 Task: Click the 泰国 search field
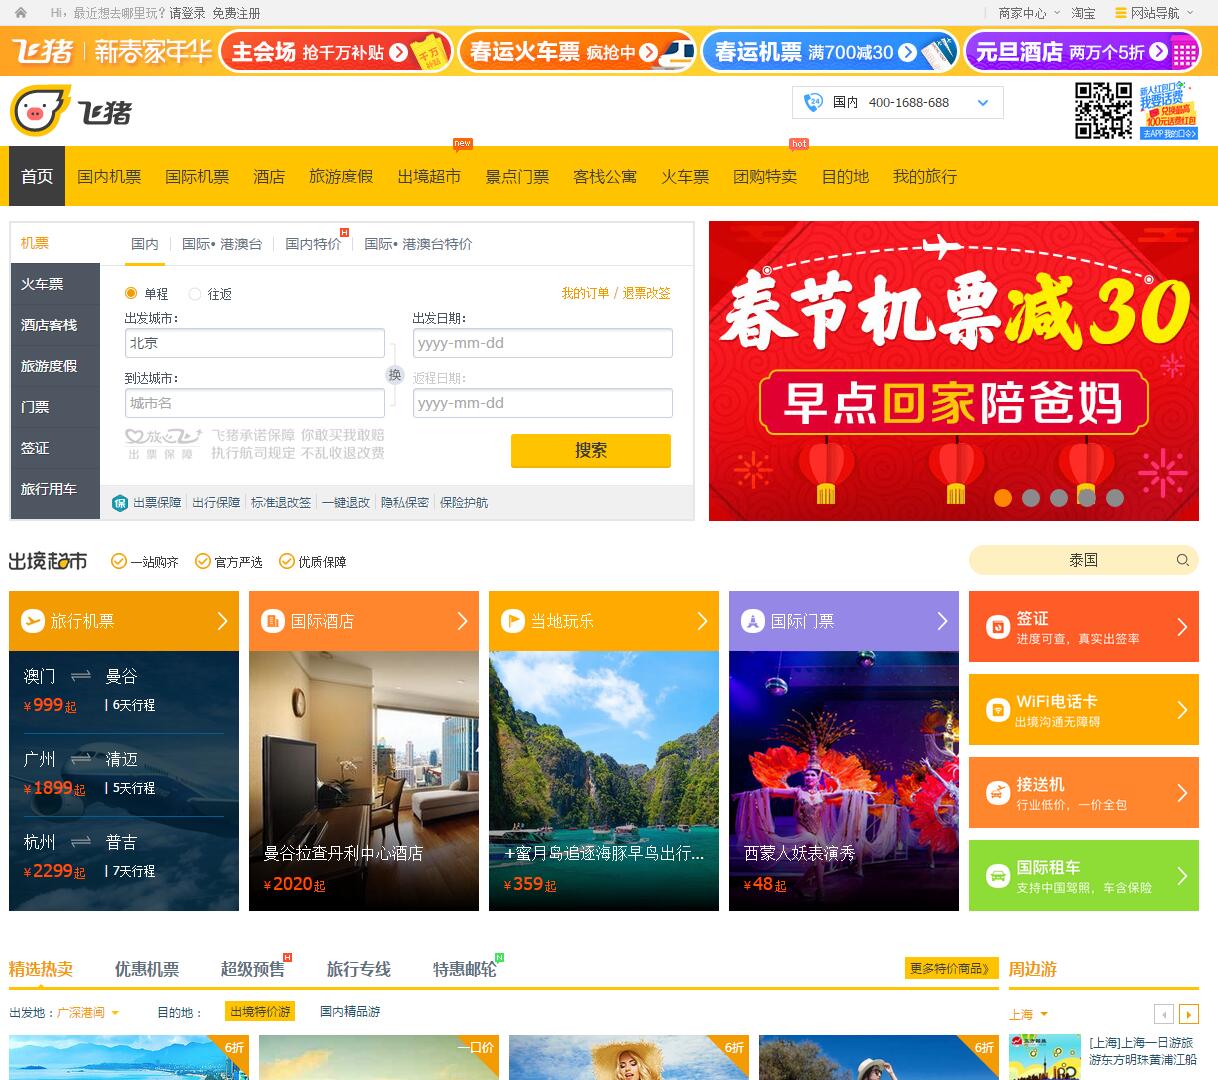click(1084, 560)
